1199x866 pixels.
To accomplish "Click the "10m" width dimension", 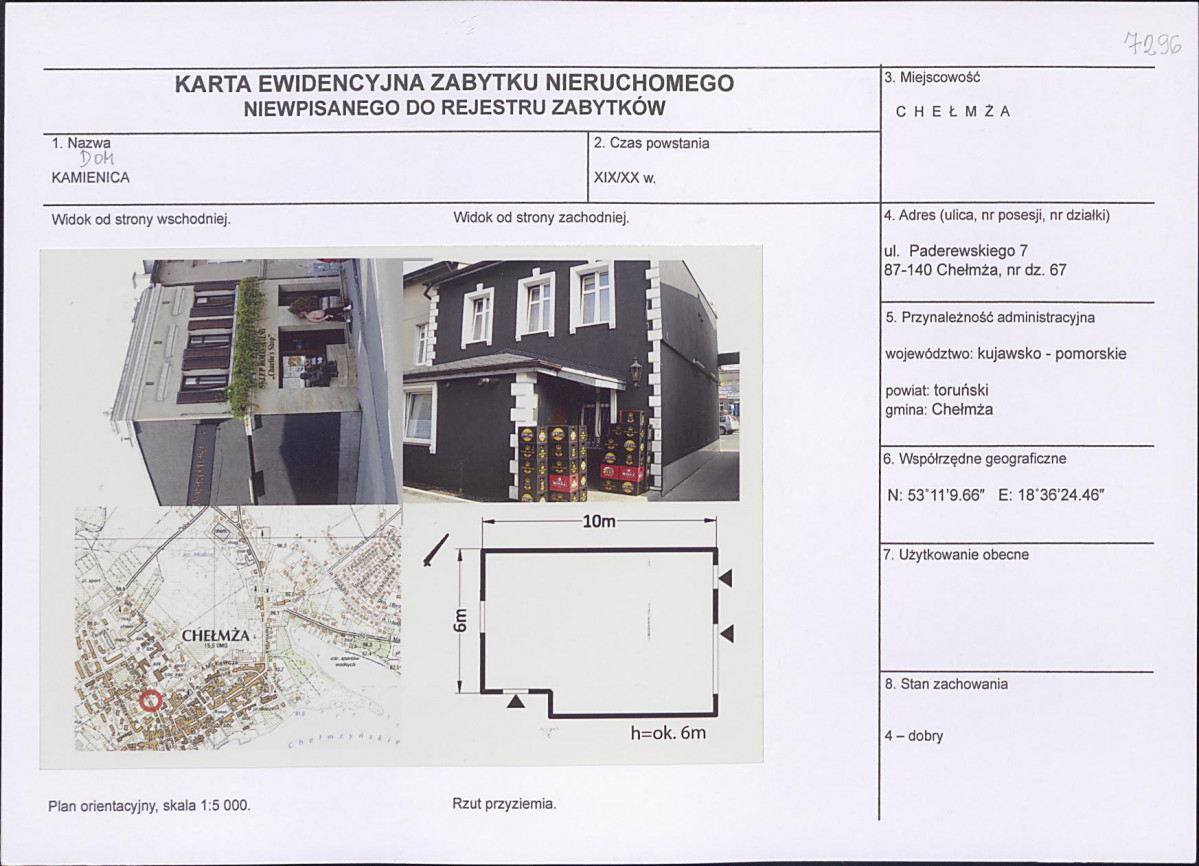I will click(599, 521).
